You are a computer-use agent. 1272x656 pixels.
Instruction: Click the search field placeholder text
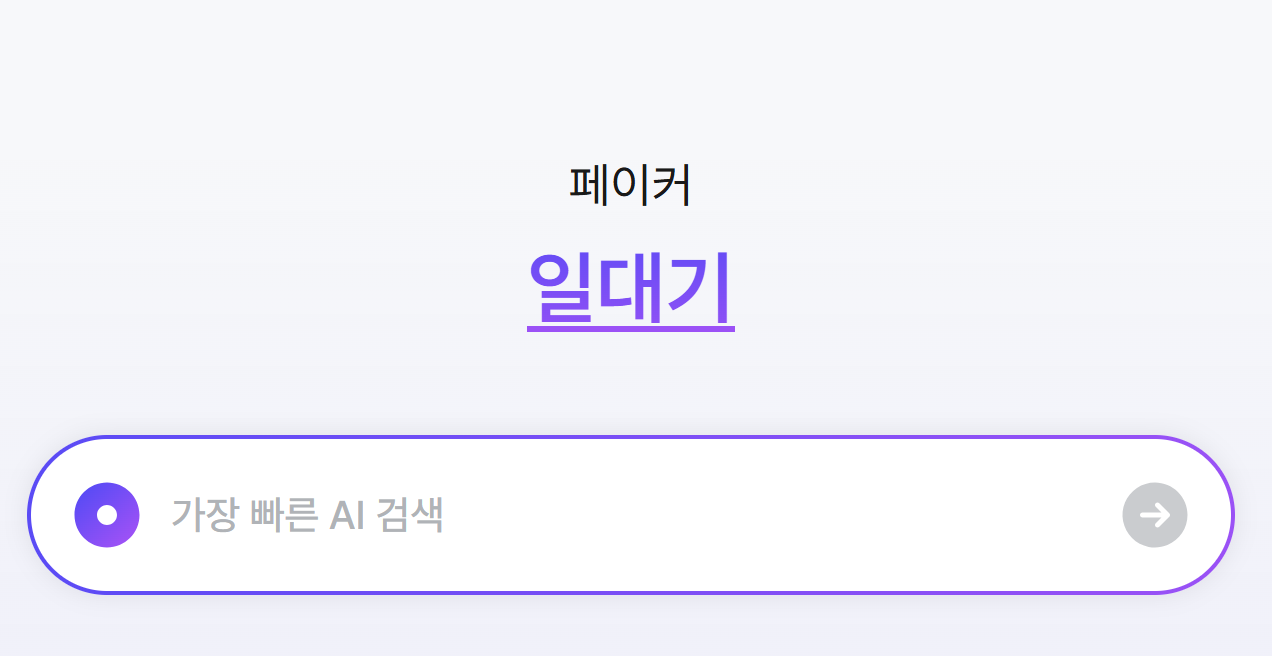(308, 514)
